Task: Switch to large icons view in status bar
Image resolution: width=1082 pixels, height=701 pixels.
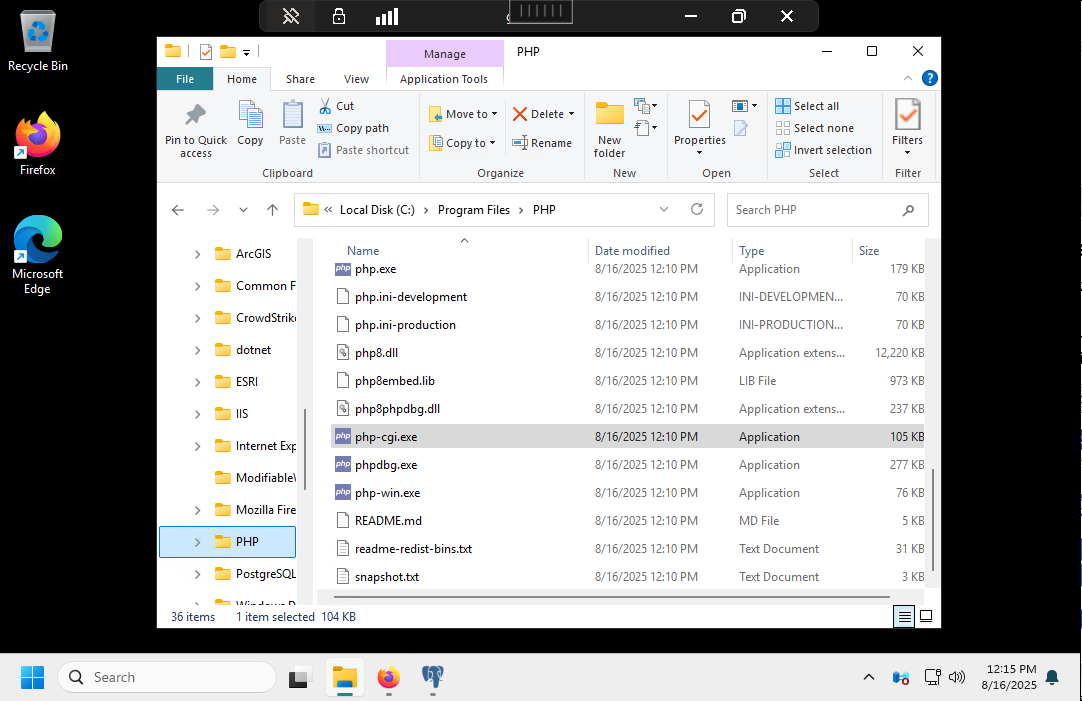Action: tap(926, 617)
